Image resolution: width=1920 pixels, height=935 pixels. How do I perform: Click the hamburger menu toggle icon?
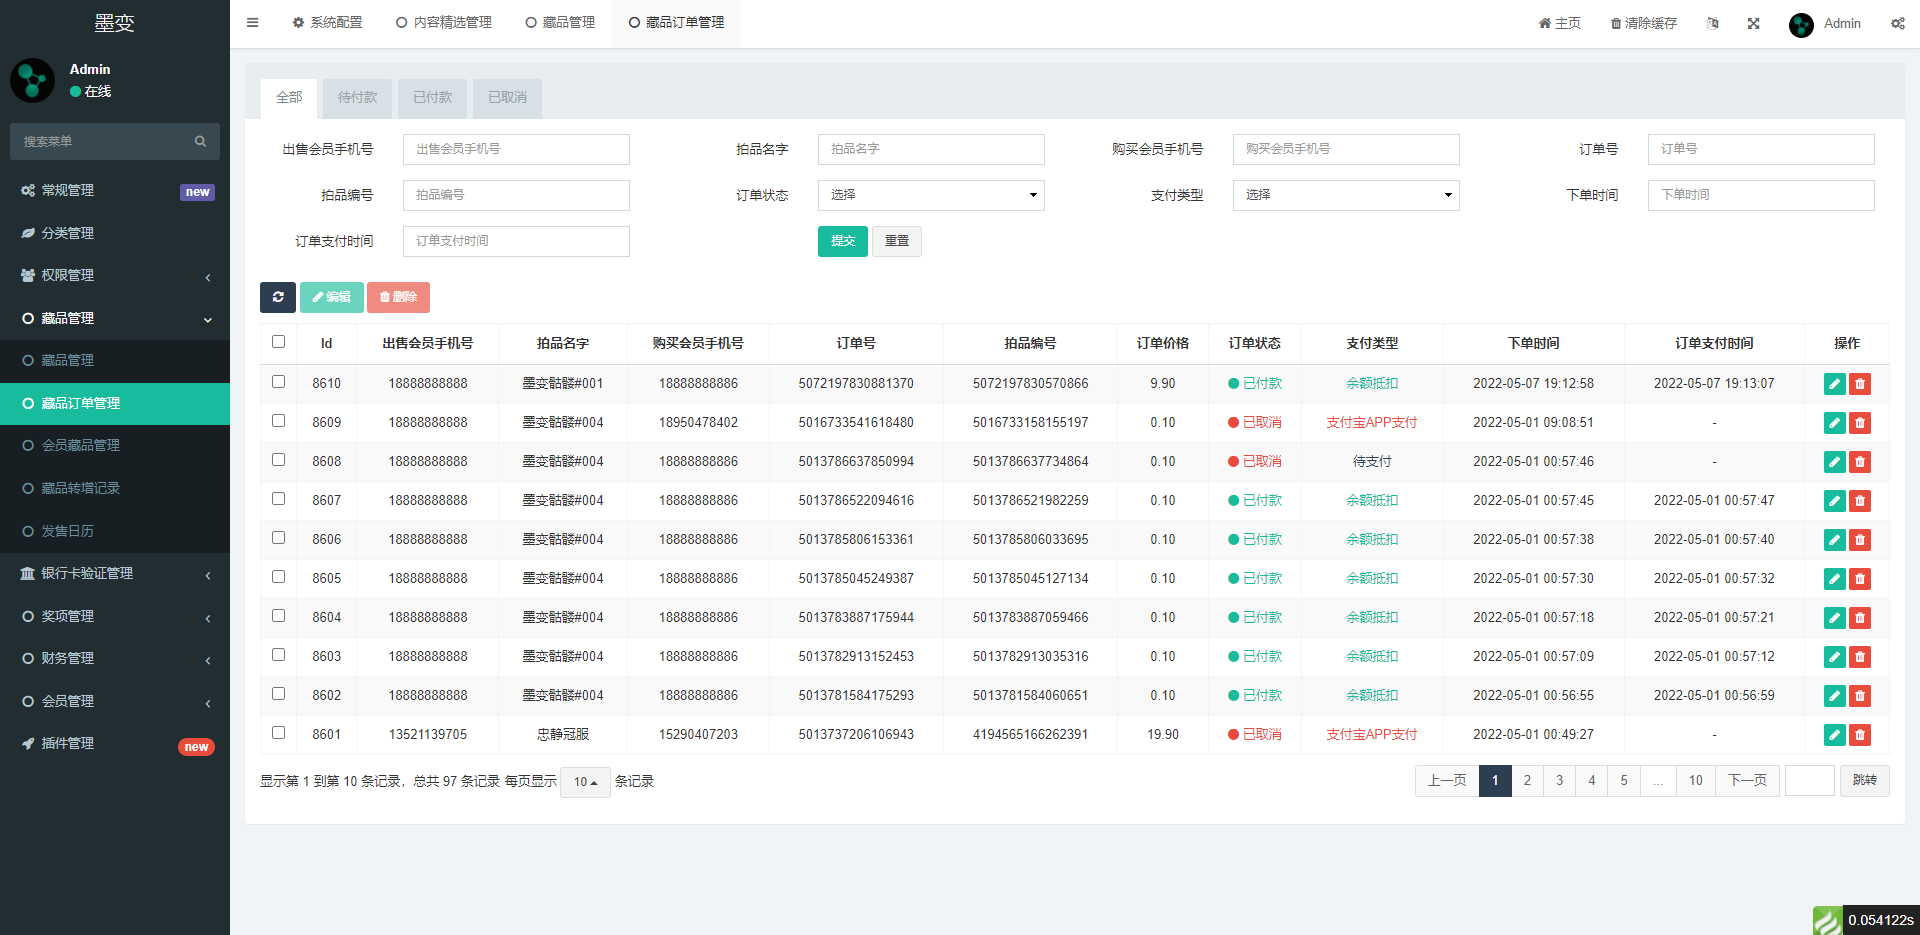(x=252, y=22)
